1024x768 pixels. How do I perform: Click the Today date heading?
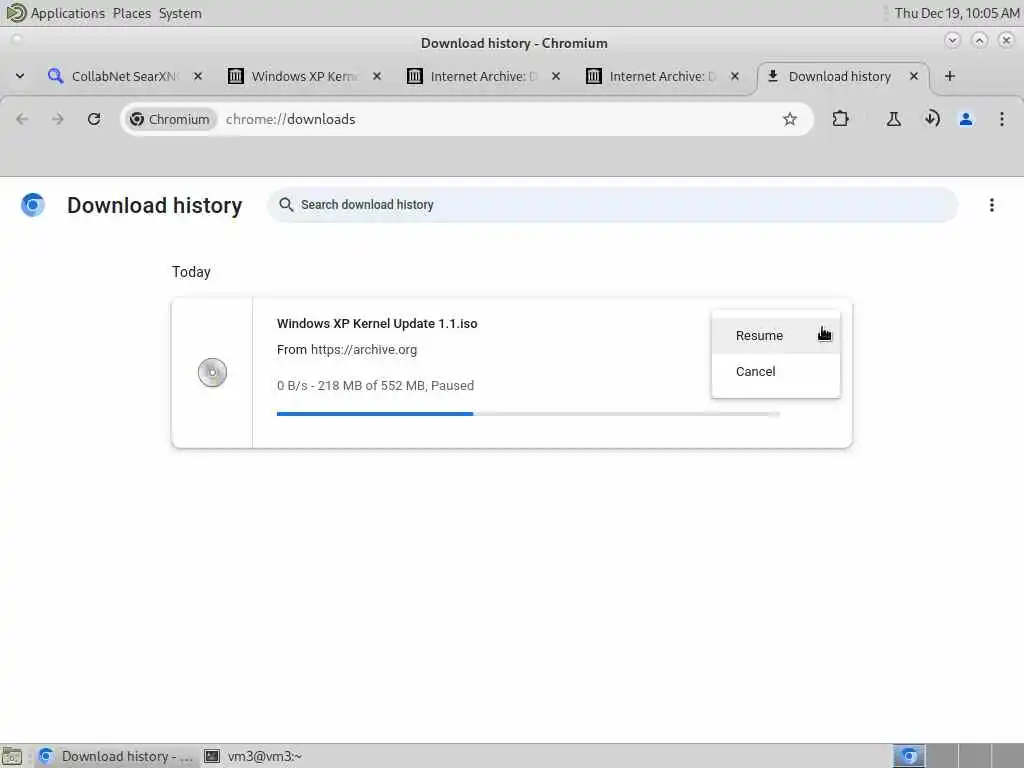pos(191,272)
